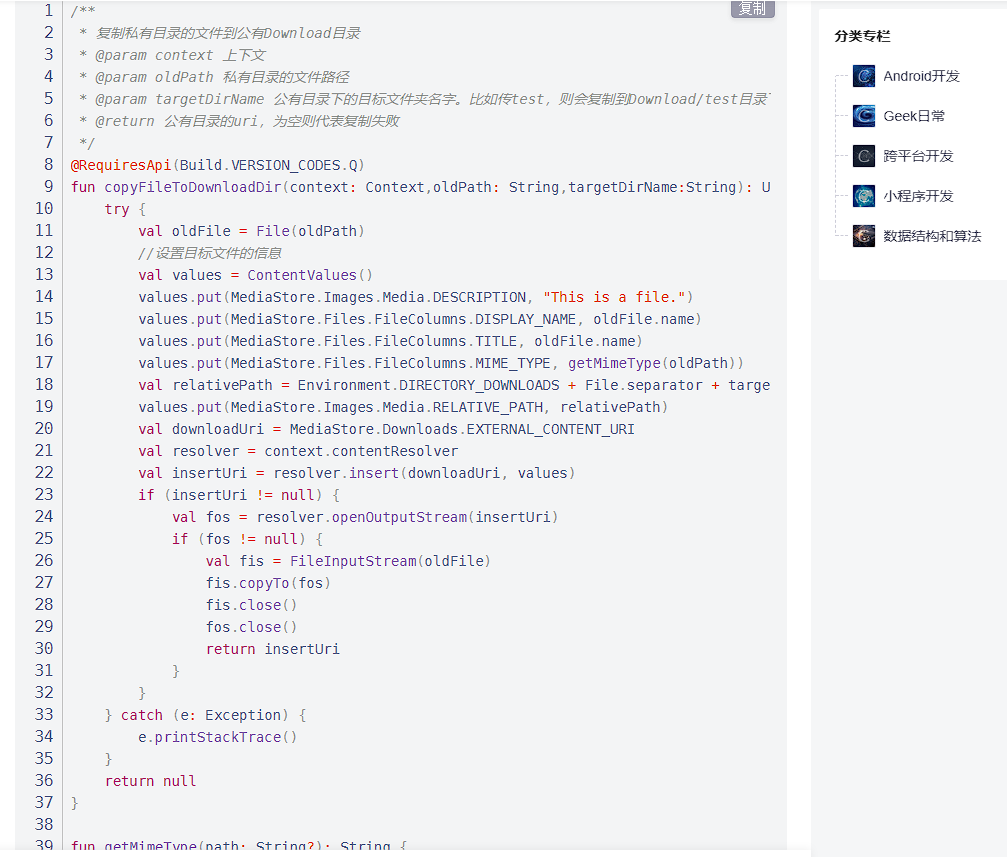
Task: Click context.contentResolver on line 21
Action: pyautogui.click(x=361, y=451)
